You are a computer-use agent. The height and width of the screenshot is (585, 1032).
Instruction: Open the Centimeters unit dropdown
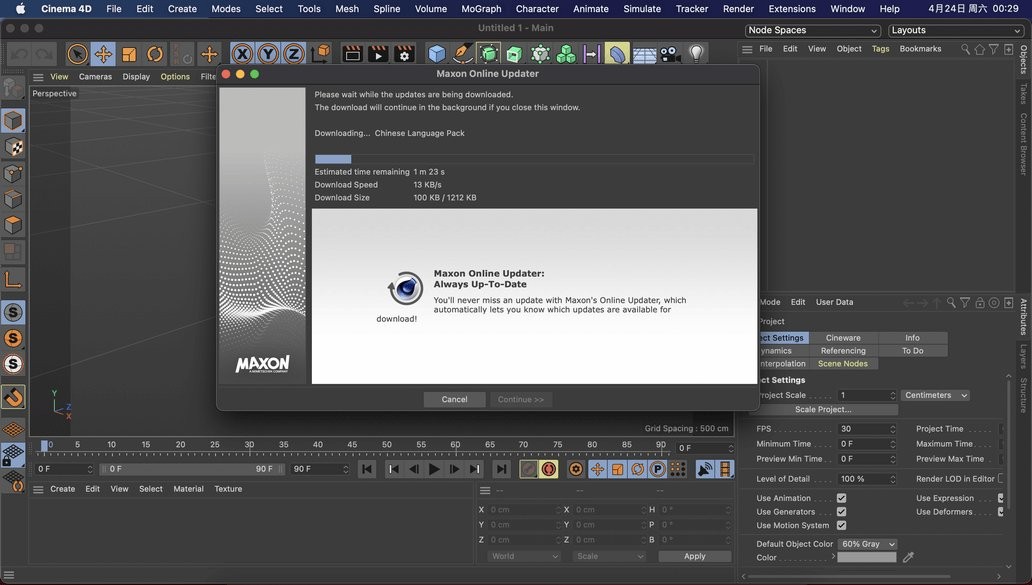point(935,395)
